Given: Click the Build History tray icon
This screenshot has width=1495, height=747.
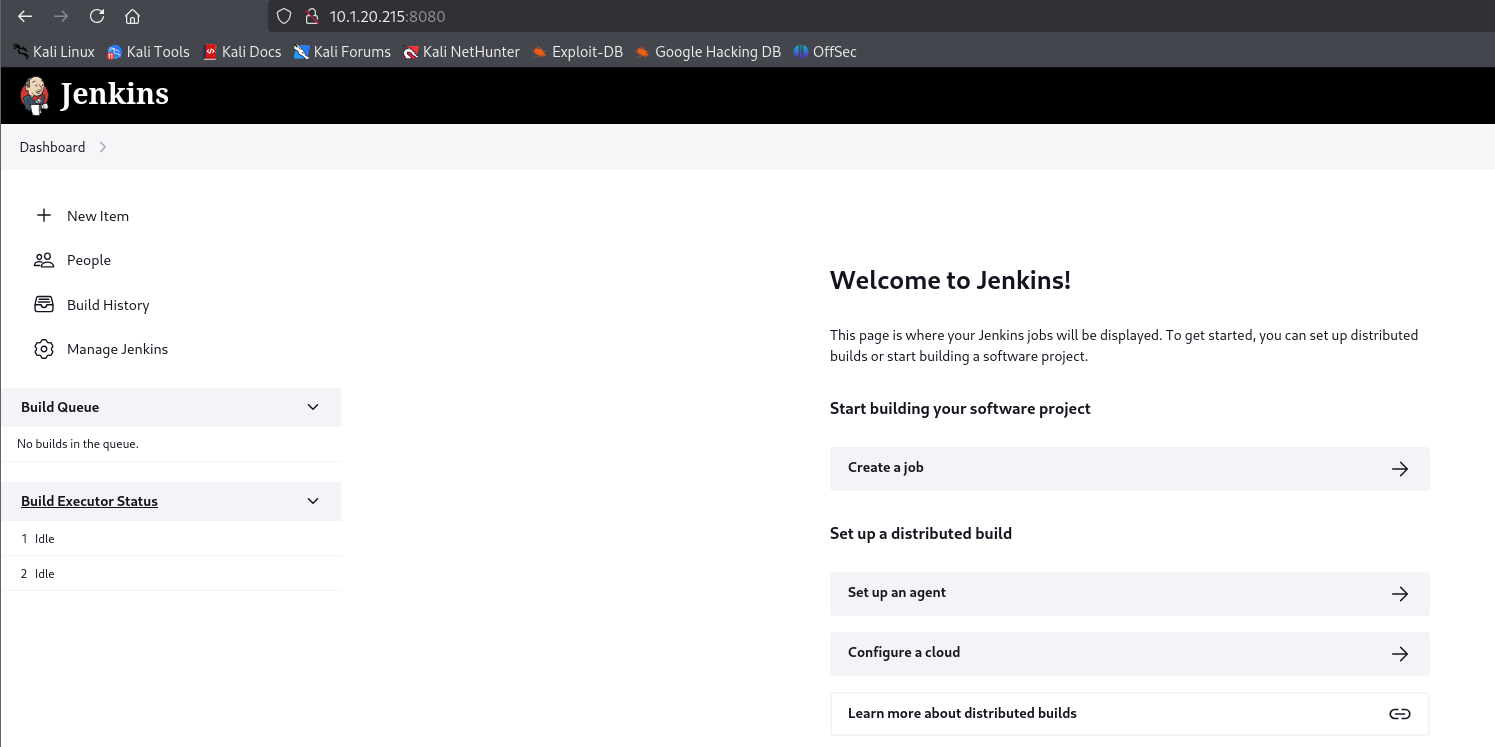Looking at the screenshot, I should [44, 304].
